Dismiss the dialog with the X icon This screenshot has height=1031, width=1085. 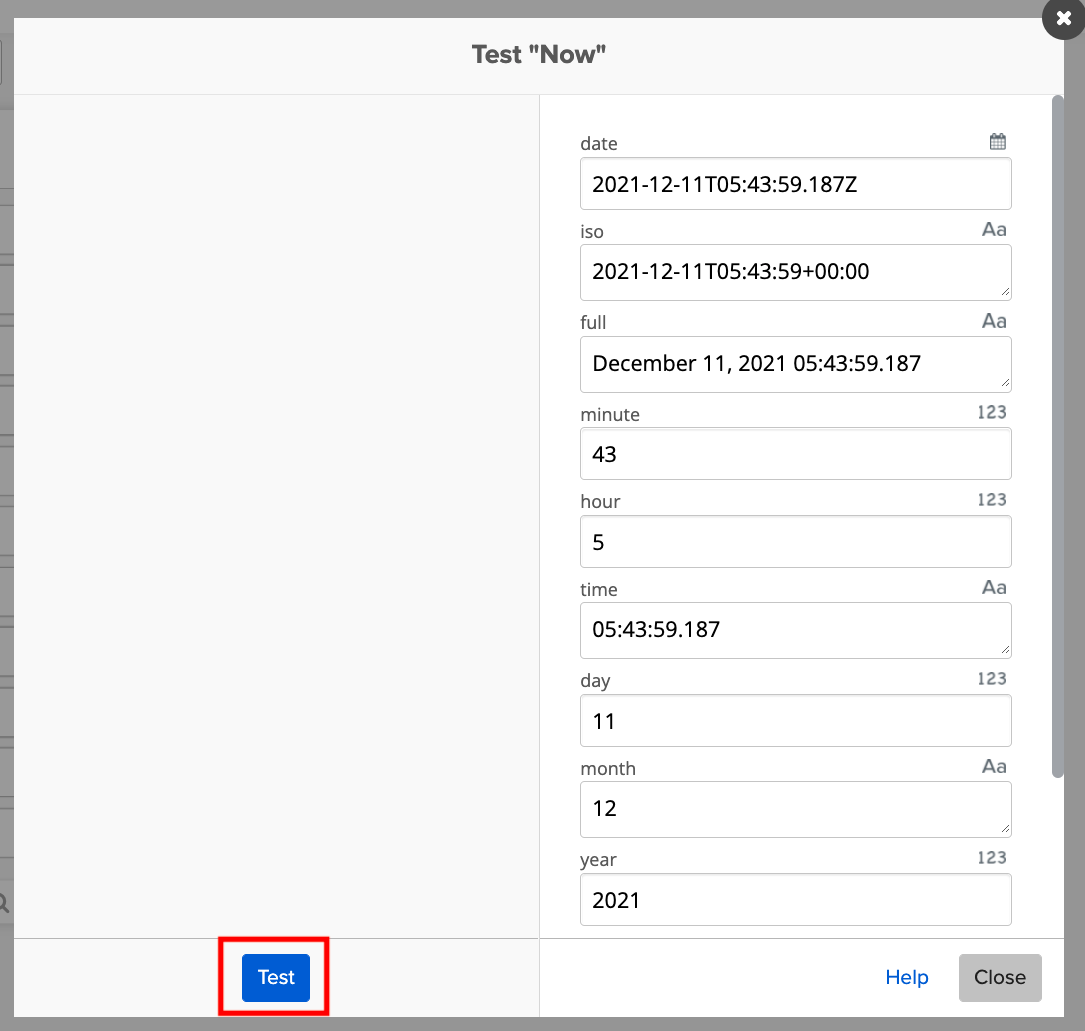coord(1063,19)
